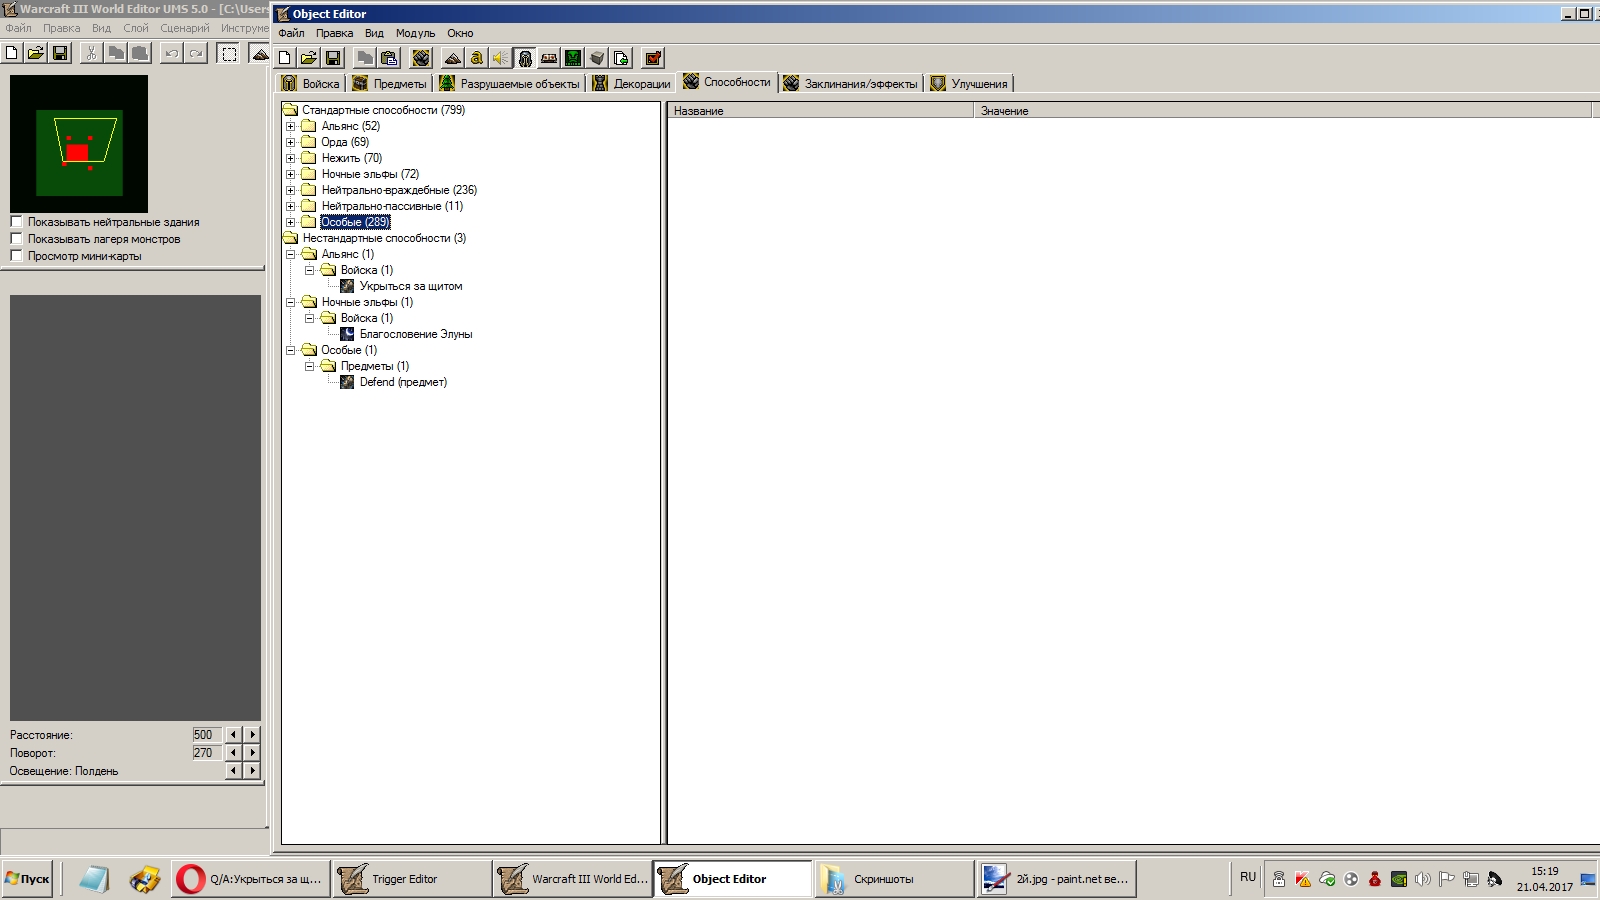The width and height of the screenshot is (1600, 900).
Task: Expand the Нежить (70) folder
Action: point(291,158)
